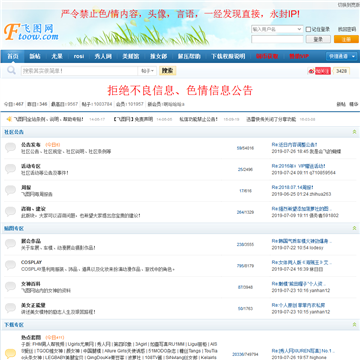Click the post count 795/8179 in COSPLAY row

245,266
